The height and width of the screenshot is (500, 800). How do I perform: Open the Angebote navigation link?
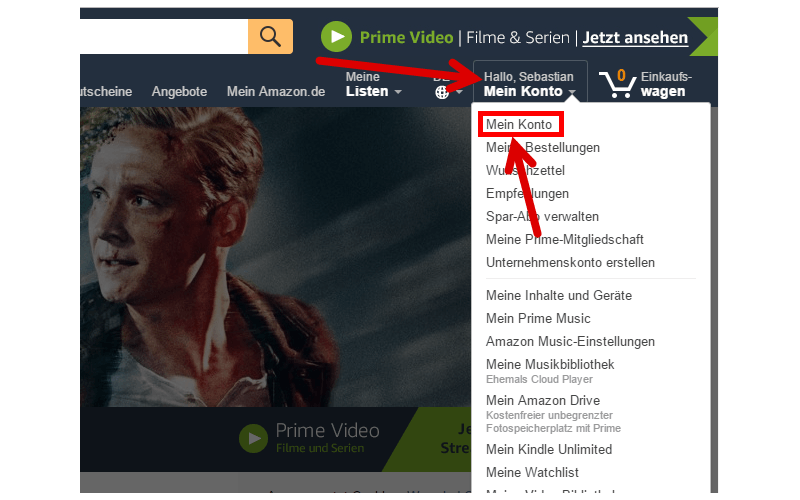coord(179,92)
